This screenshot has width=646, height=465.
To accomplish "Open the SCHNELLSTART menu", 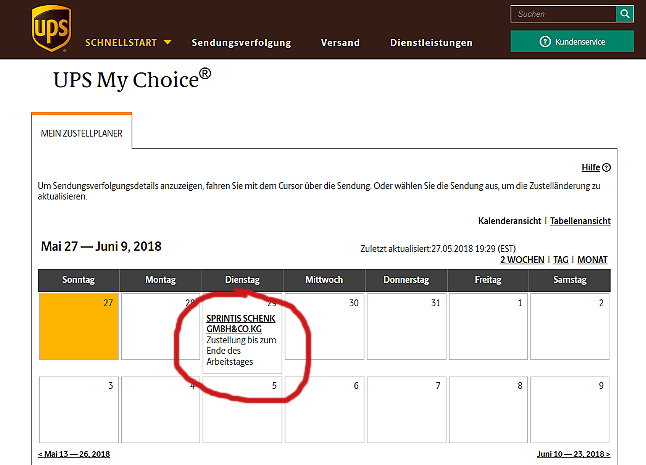I will click(x=128, y=42).
